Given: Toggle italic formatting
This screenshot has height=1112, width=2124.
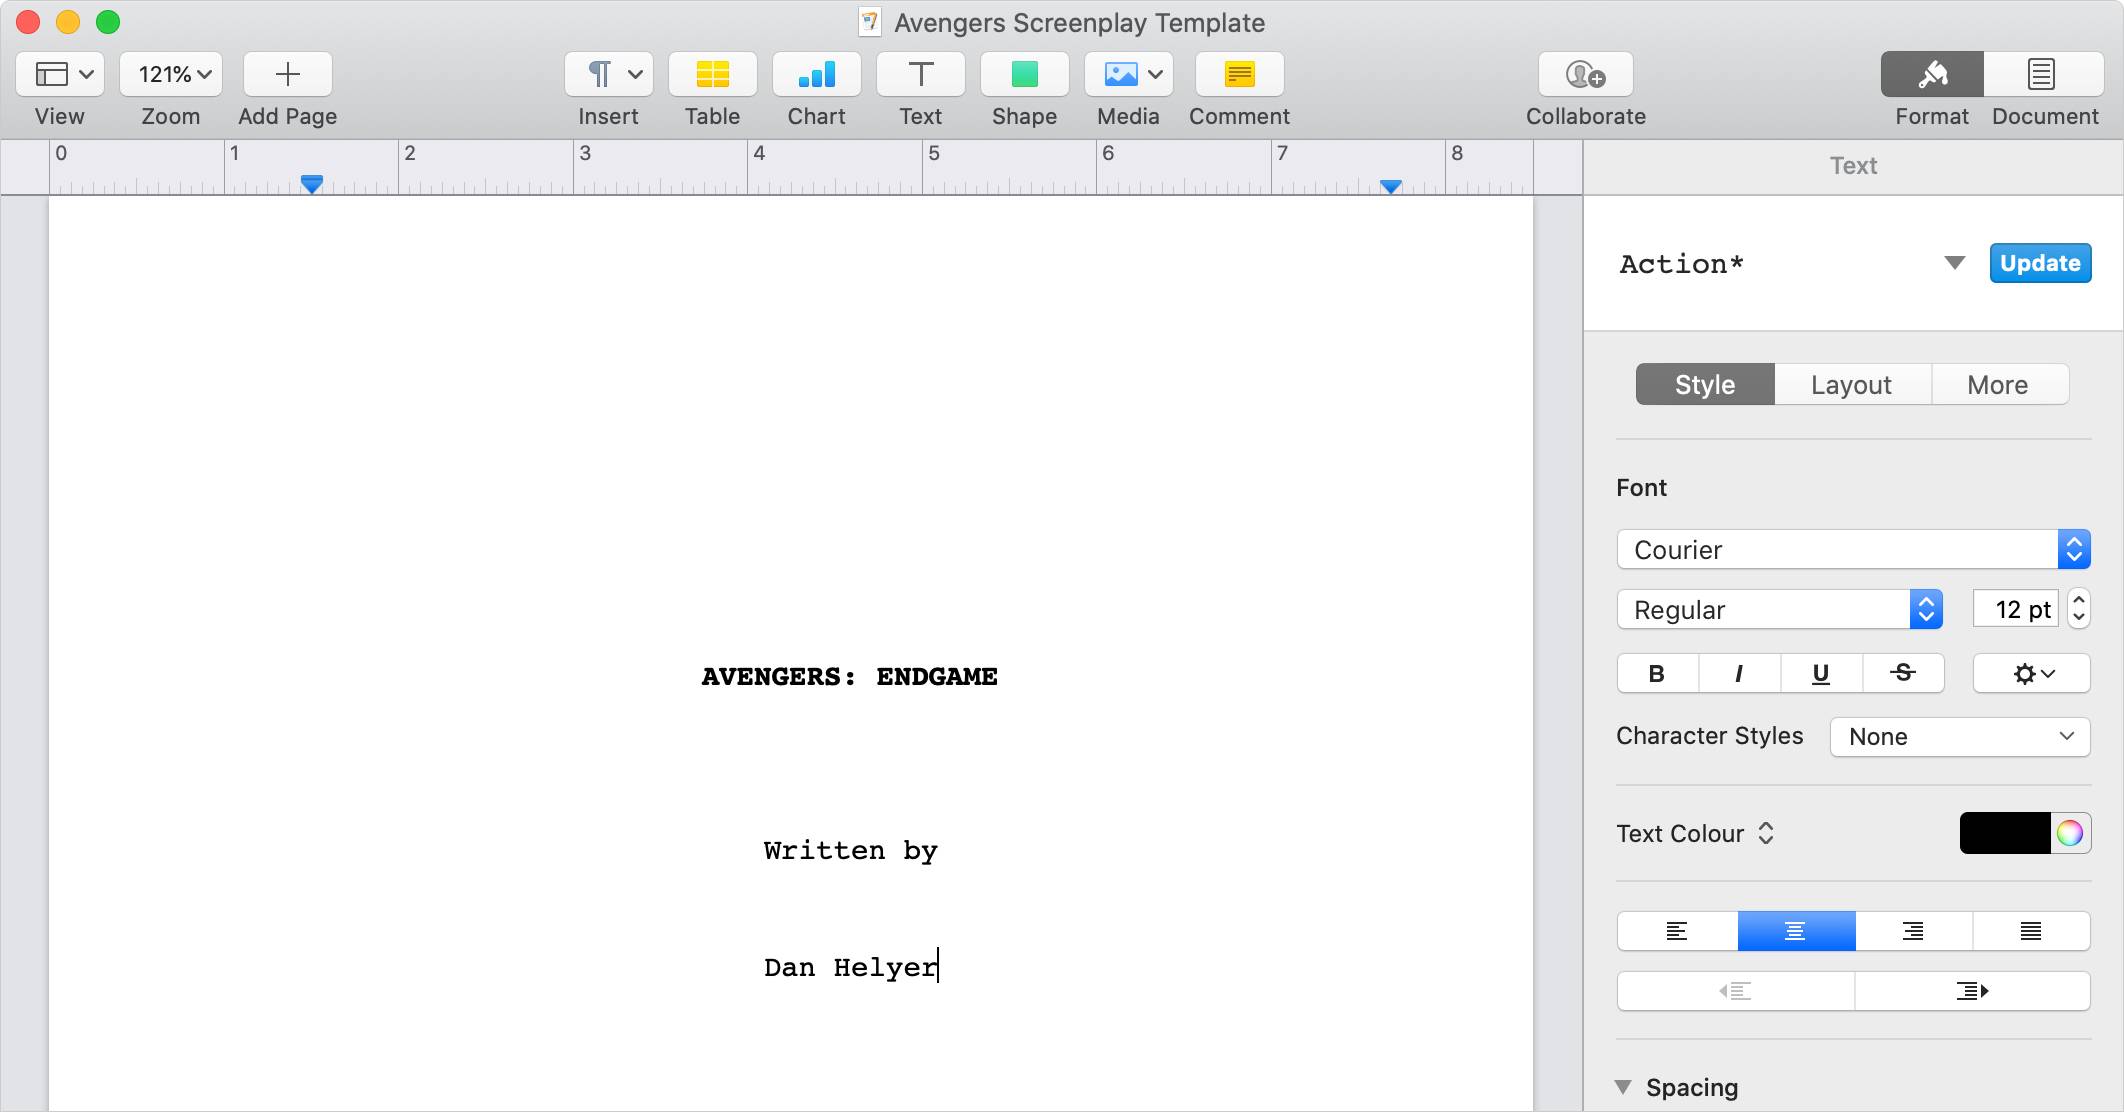Looking at the screenshot, I should pyautogui.click(x=1739, y=673).
